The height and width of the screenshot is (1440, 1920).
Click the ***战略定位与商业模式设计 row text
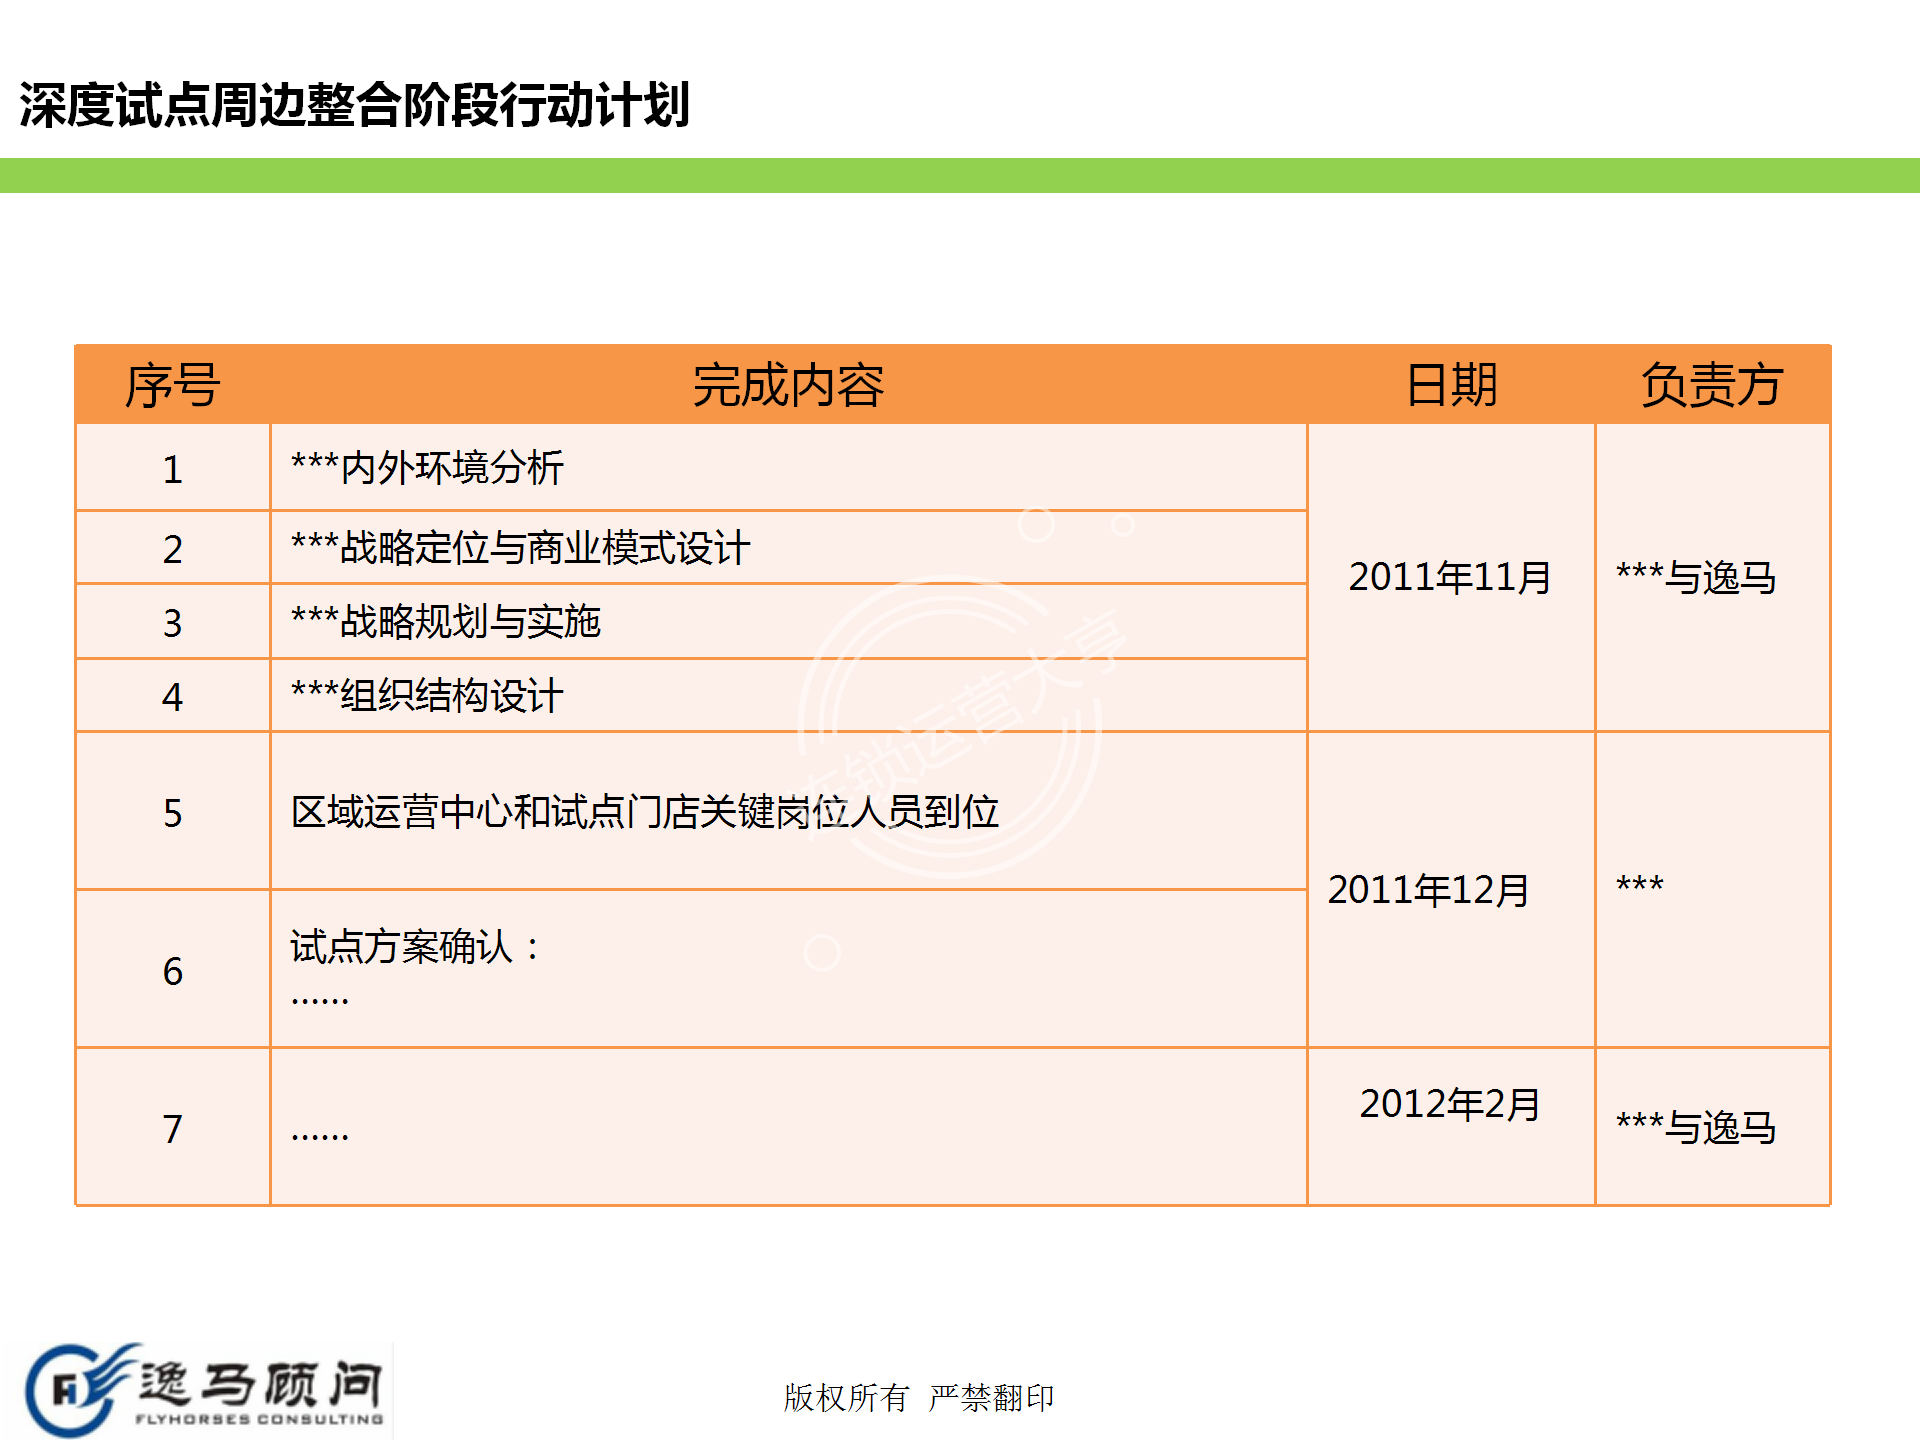[x=520, y=548]
